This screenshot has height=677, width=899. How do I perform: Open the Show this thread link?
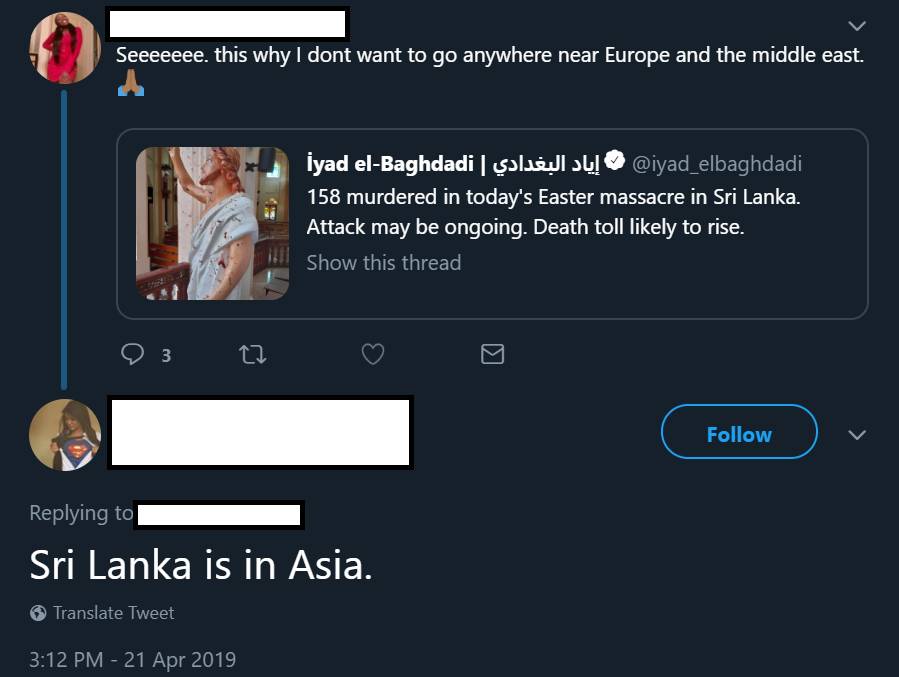(384, 263)
